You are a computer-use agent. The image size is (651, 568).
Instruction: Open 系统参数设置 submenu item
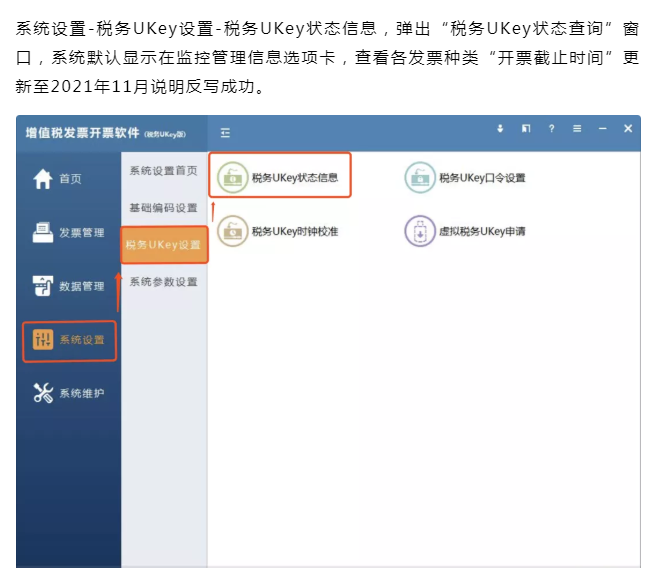click(x=163, y=282)
